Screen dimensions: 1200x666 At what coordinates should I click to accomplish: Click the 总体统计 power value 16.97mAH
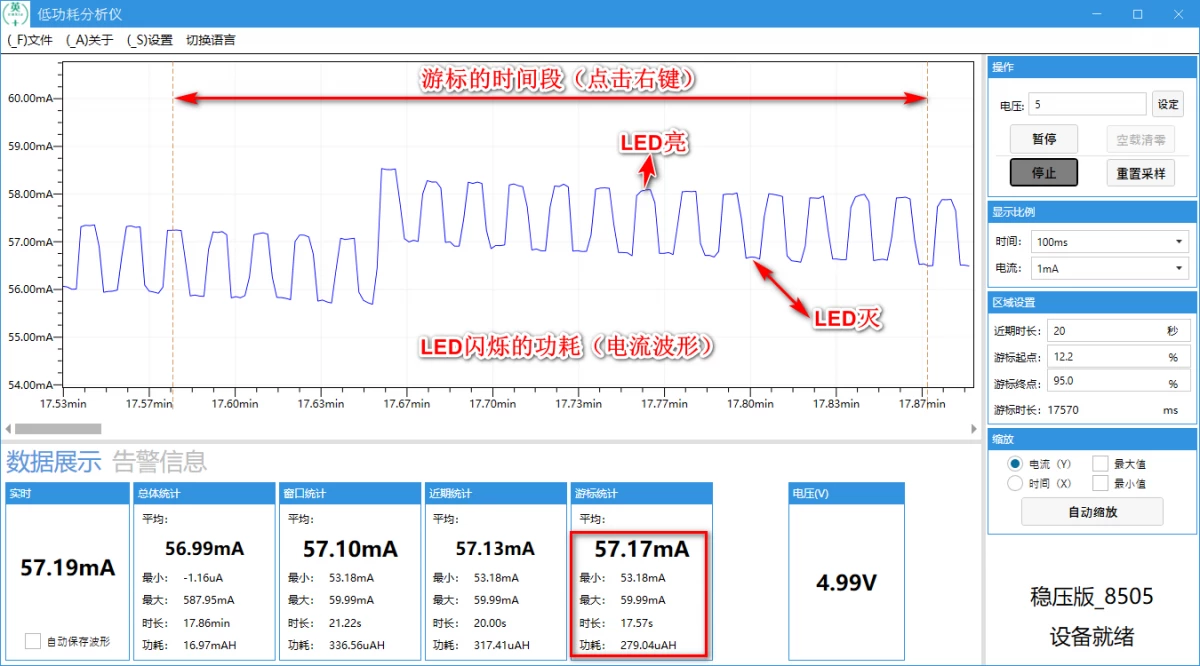pyautogui.click(x=212, y=646)
